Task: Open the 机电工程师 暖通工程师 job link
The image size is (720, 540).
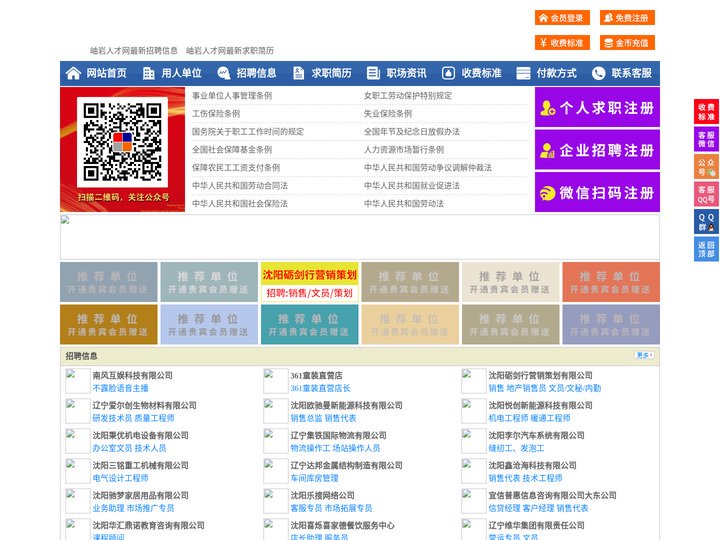Action: [x=529, y=418]
